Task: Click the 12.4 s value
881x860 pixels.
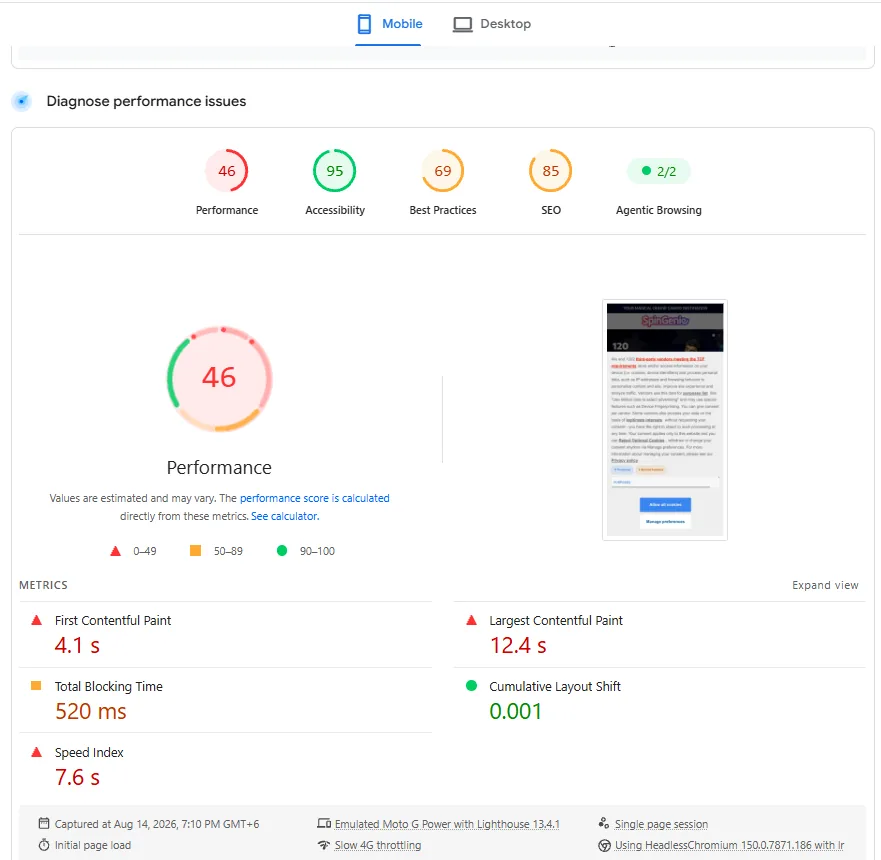Action: click(x=518, y=645)
